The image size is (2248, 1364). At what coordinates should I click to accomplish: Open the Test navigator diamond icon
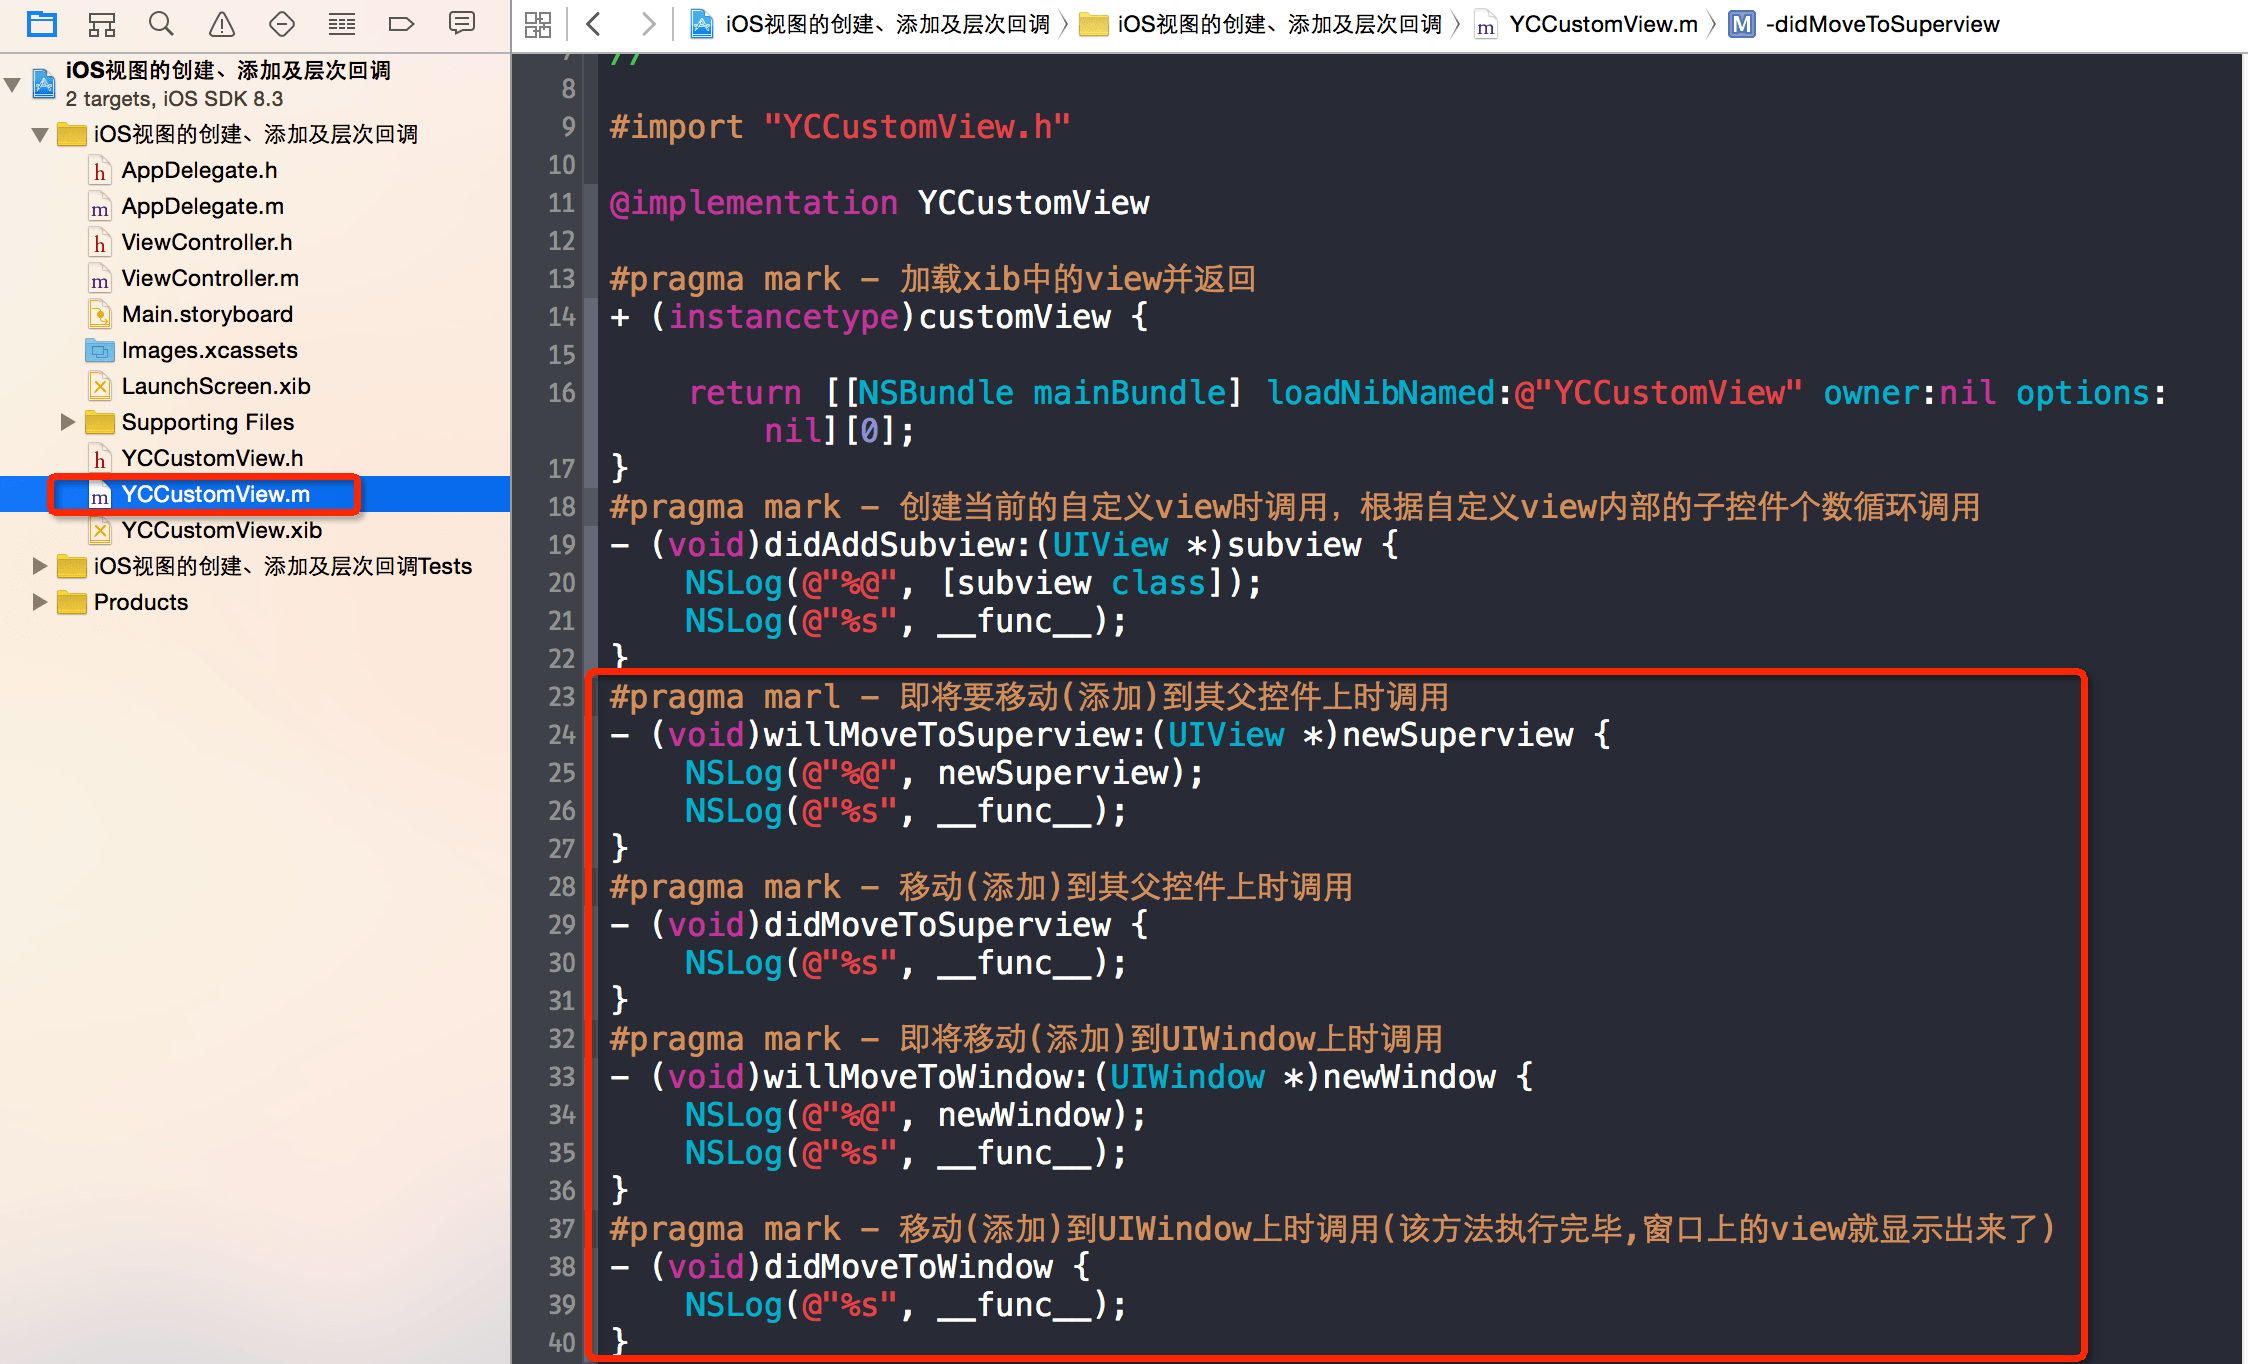282,23
